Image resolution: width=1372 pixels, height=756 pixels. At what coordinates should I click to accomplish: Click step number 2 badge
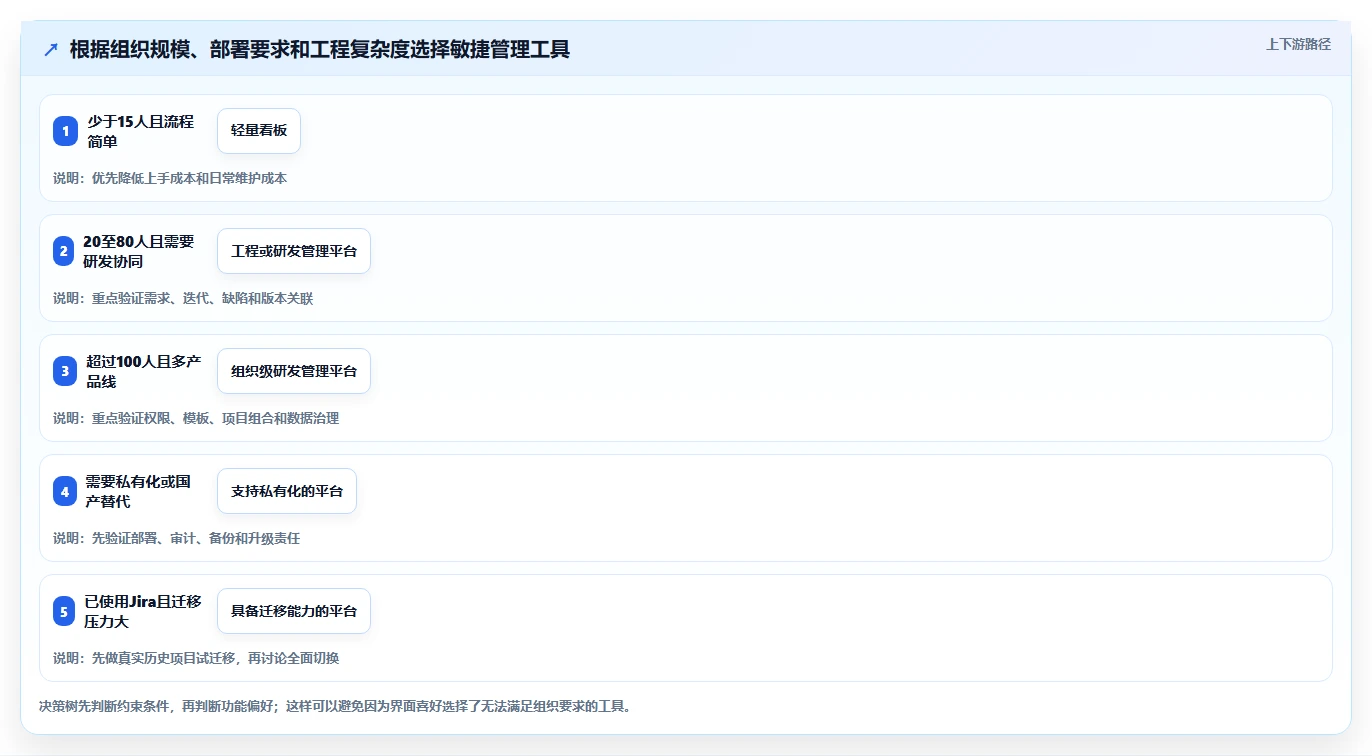coord(65,251)
